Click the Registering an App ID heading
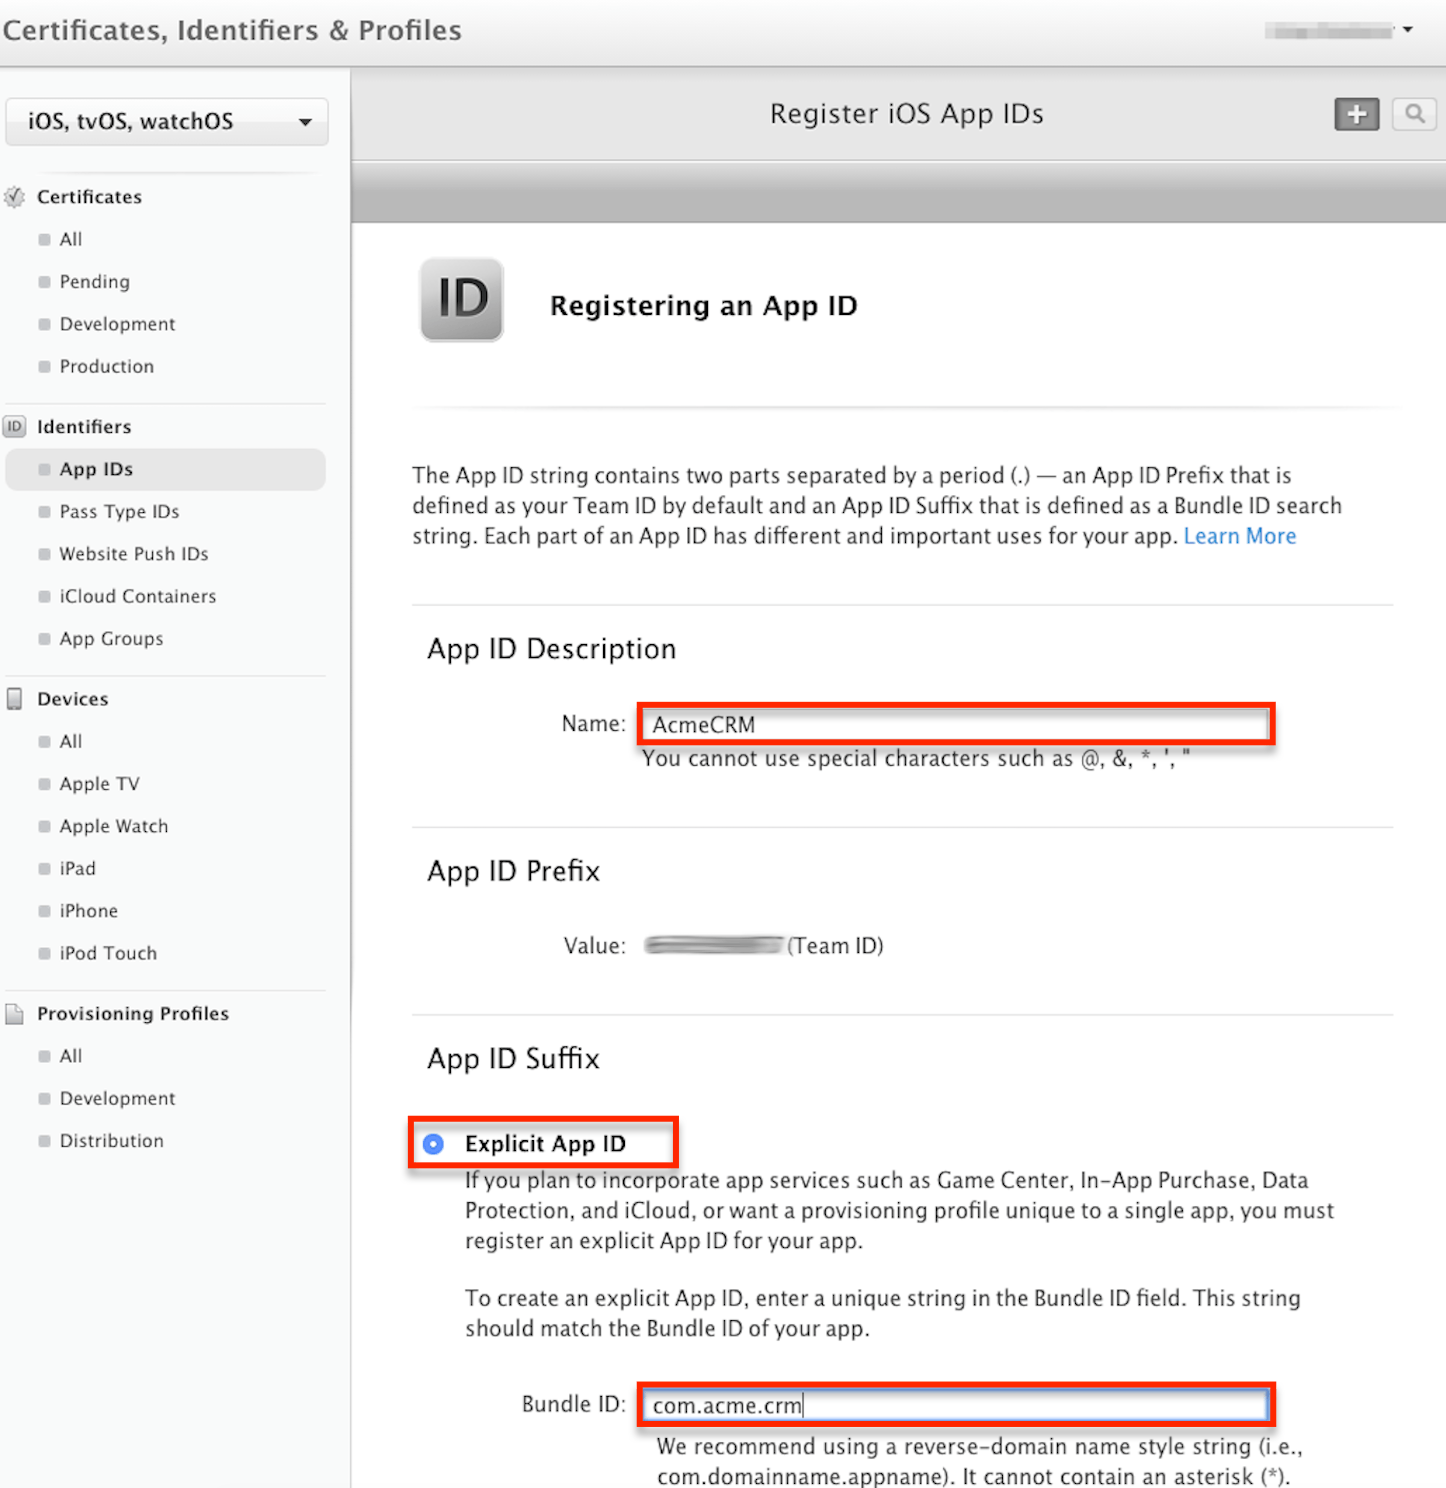 point(704,306)
